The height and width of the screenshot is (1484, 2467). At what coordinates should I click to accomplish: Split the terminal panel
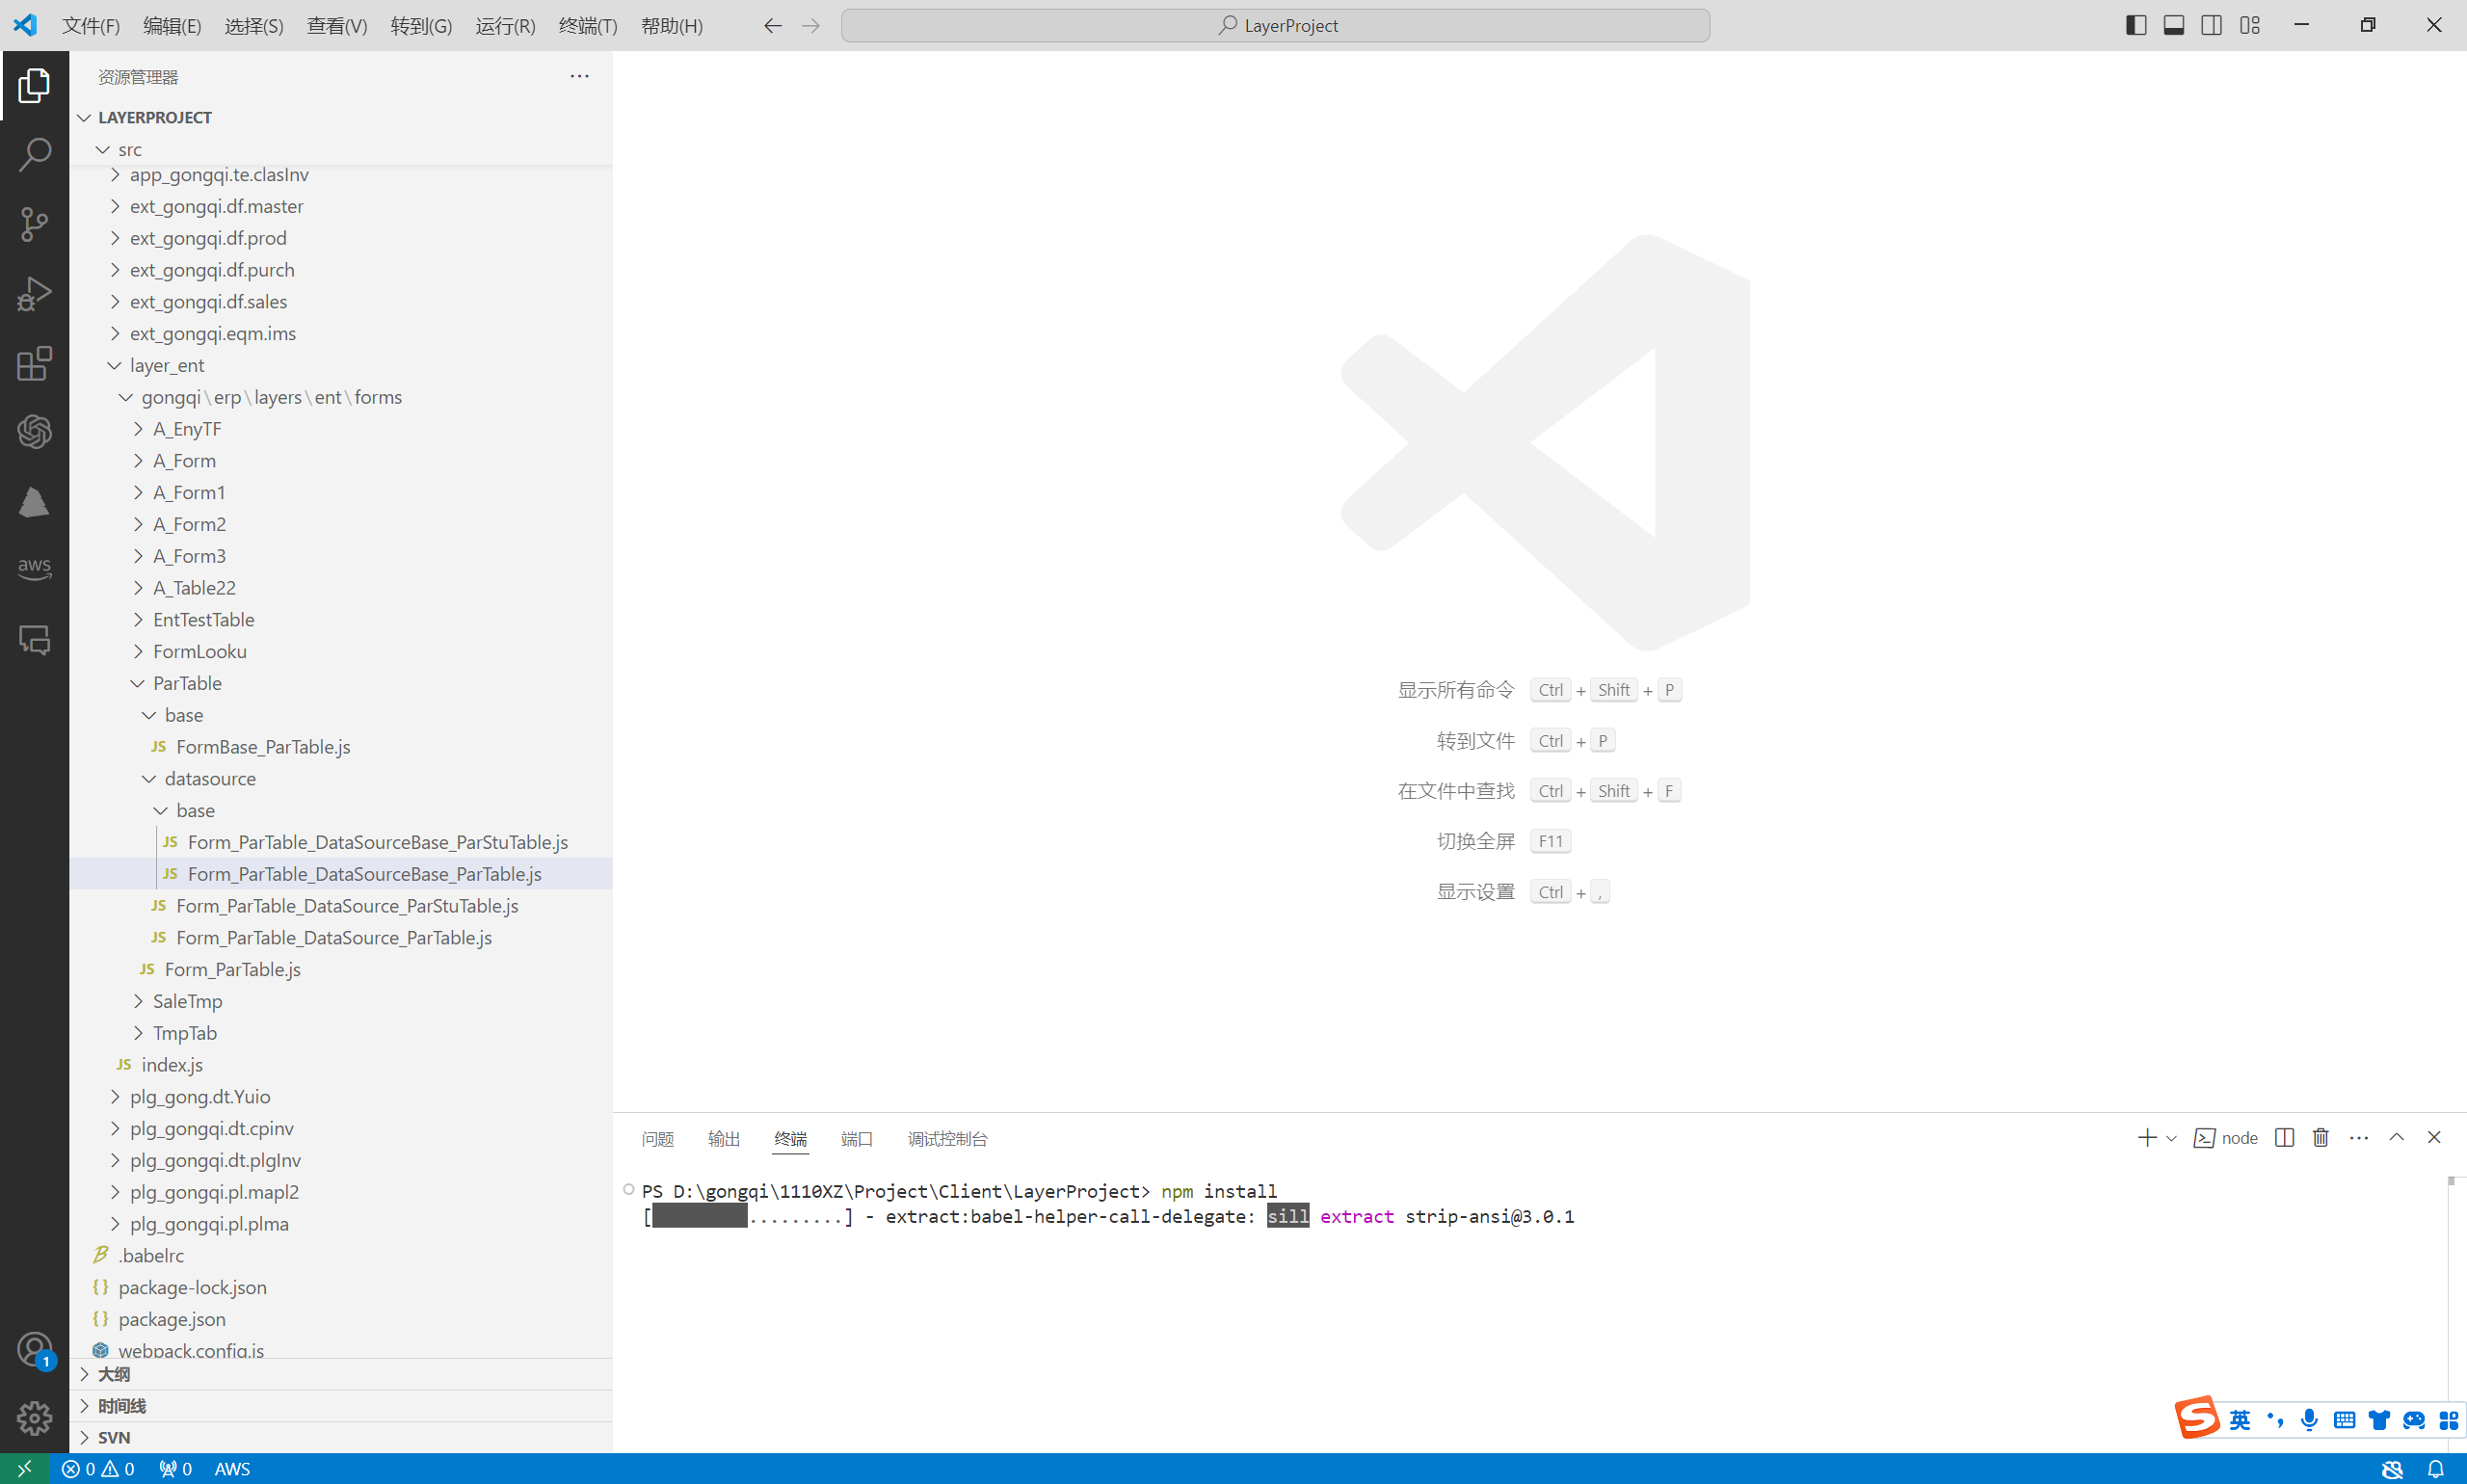tap(2284, 1138)
